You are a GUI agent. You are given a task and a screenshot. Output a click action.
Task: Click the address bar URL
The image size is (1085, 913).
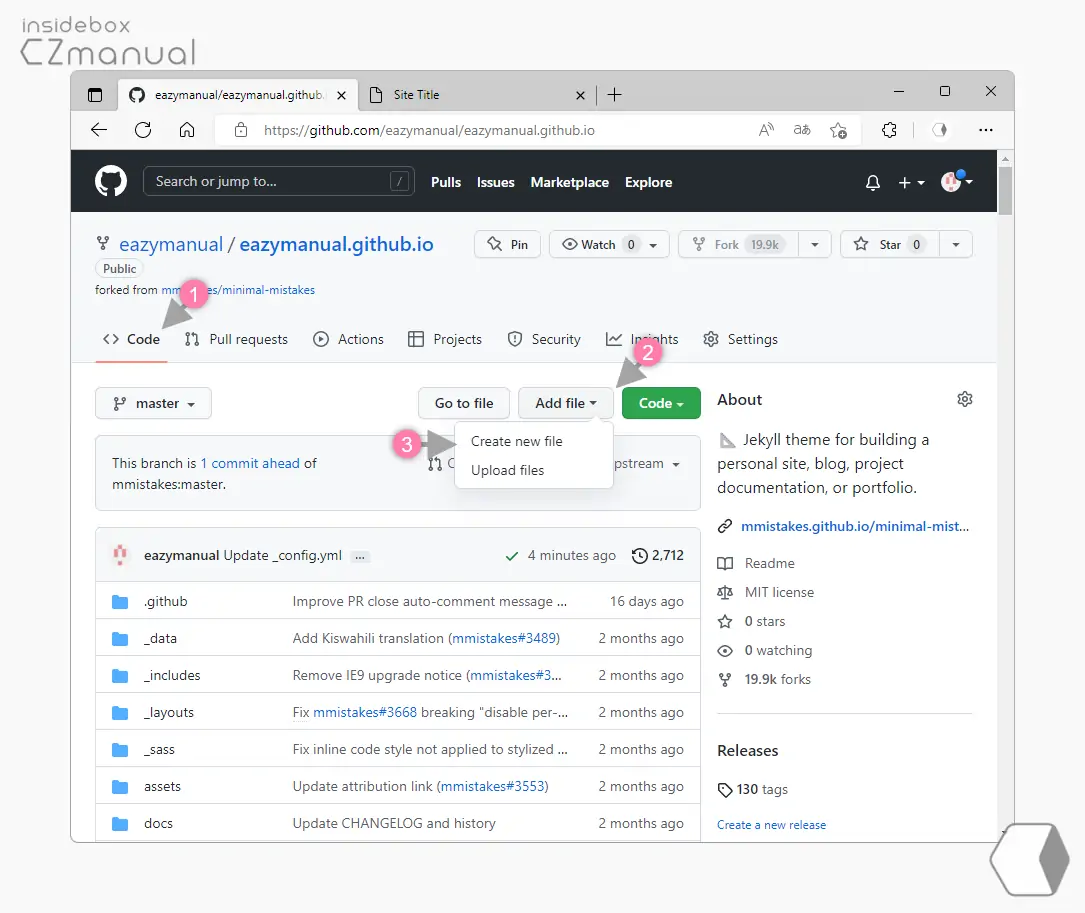(429, 130)
